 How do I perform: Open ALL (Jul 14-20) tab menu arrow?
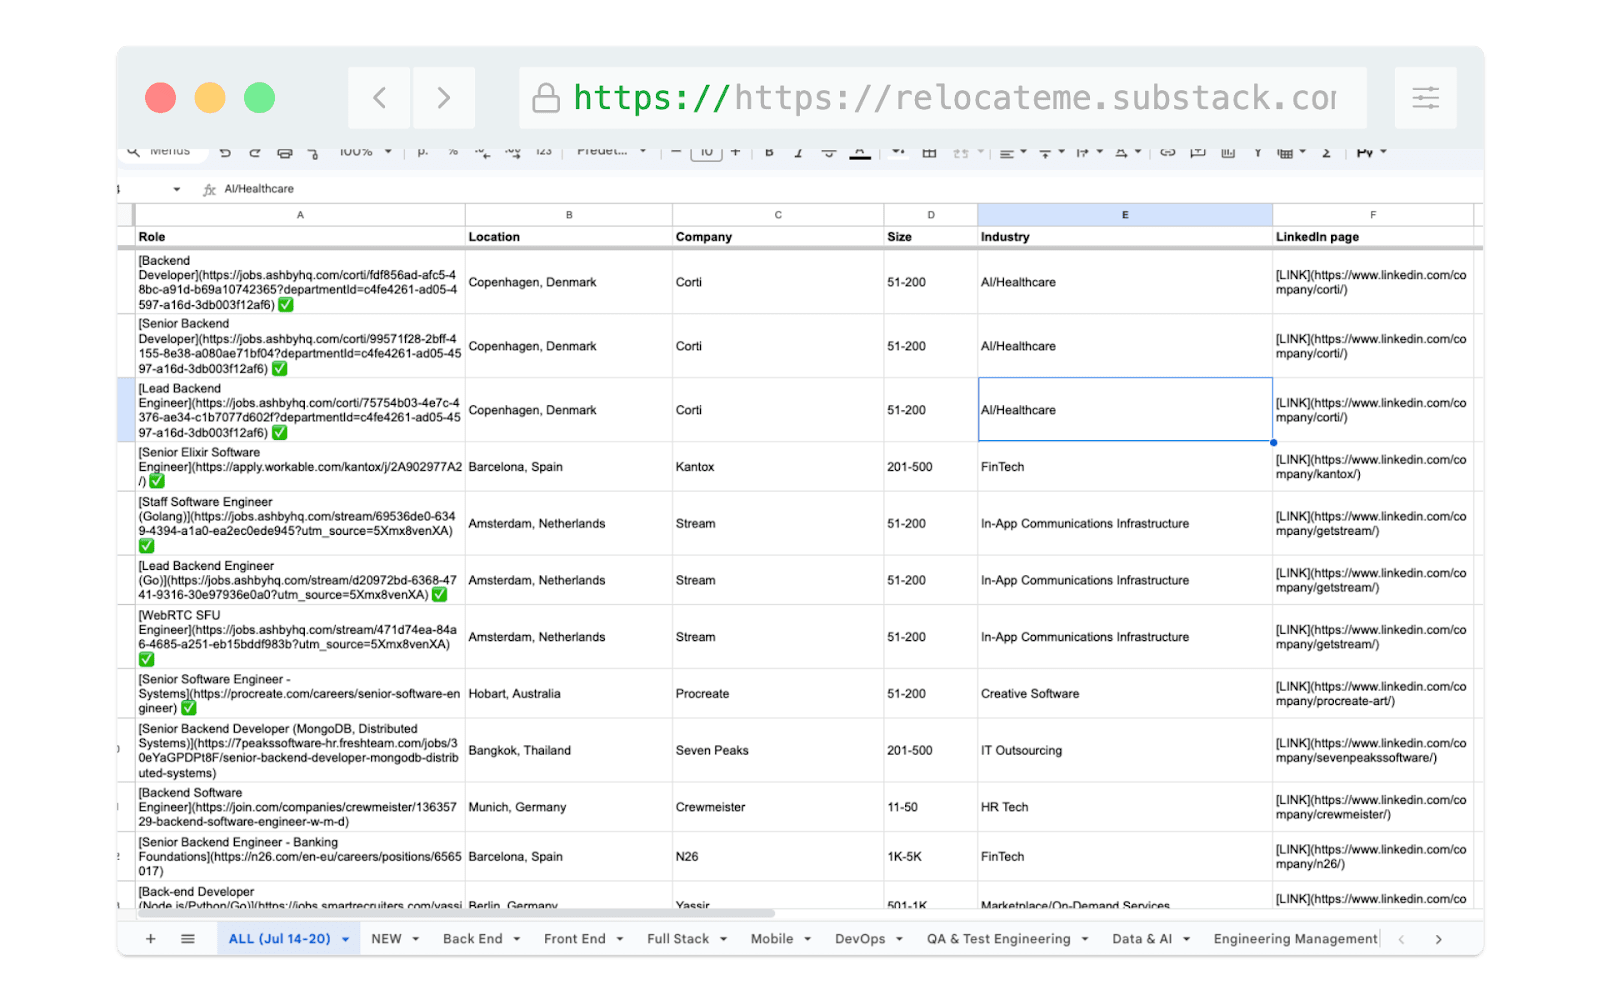pos(346,940)
